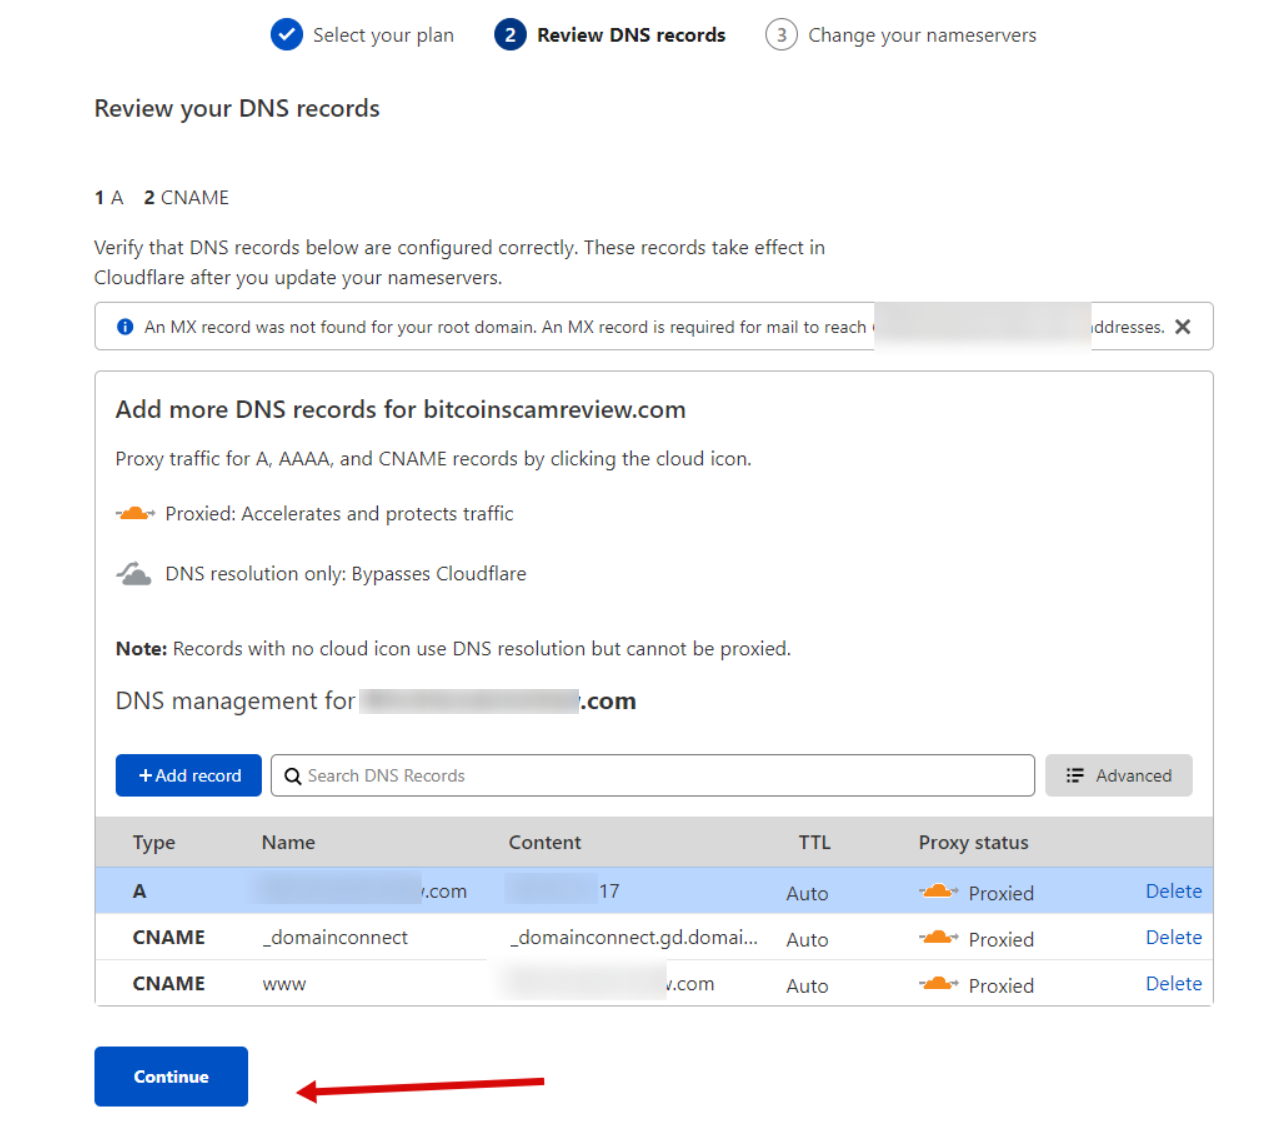This screenshot has height=1141, width=1277.
Task: Click the completed checkmark for Select your plan
Action: click(x=286, y=35)
